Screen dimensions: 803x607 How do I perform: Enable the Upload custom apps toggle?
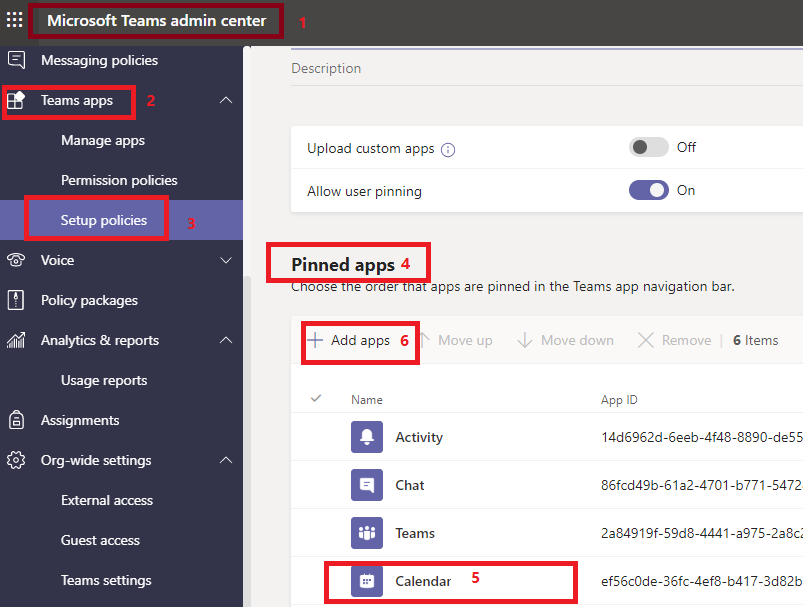coord(648,147)
